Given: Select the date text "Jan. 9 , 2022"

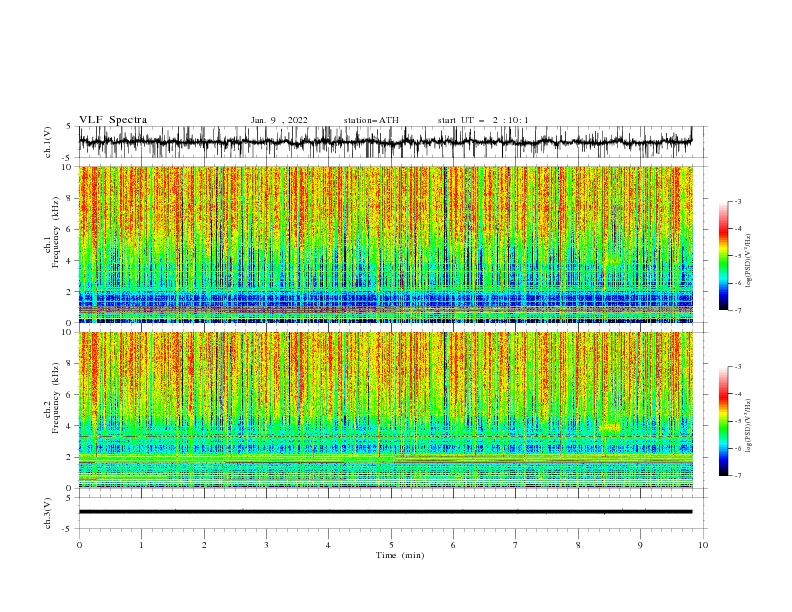Looking at the screenshot, I should click(279, 120).
